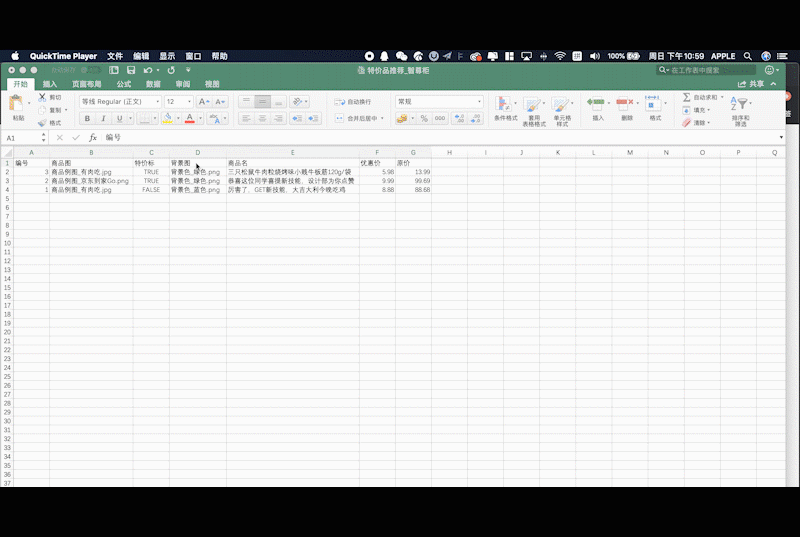Apply red font color A

coord(190,118)
